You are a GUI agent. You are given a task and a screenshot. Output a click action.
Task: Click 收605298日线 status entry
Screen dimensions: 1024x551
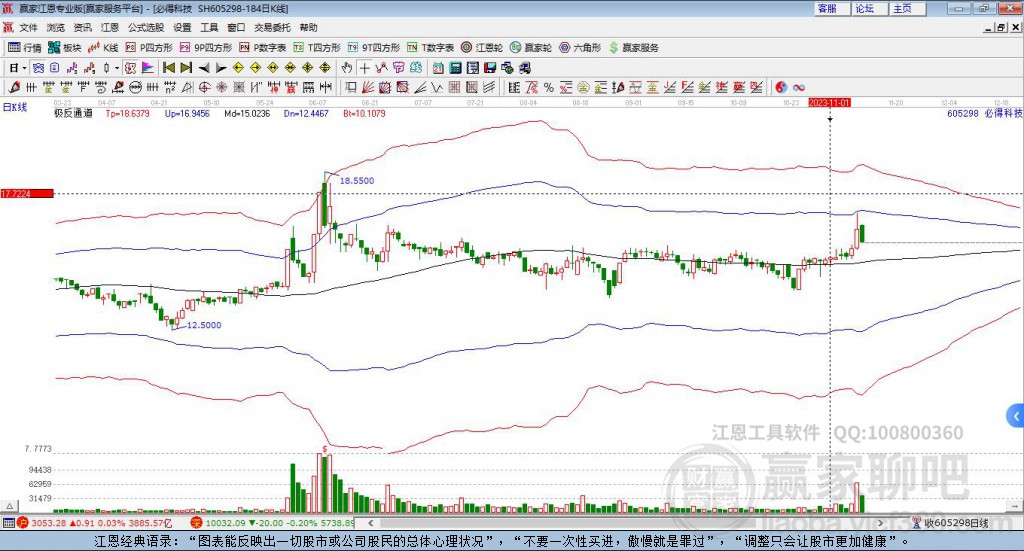(950, 523)
